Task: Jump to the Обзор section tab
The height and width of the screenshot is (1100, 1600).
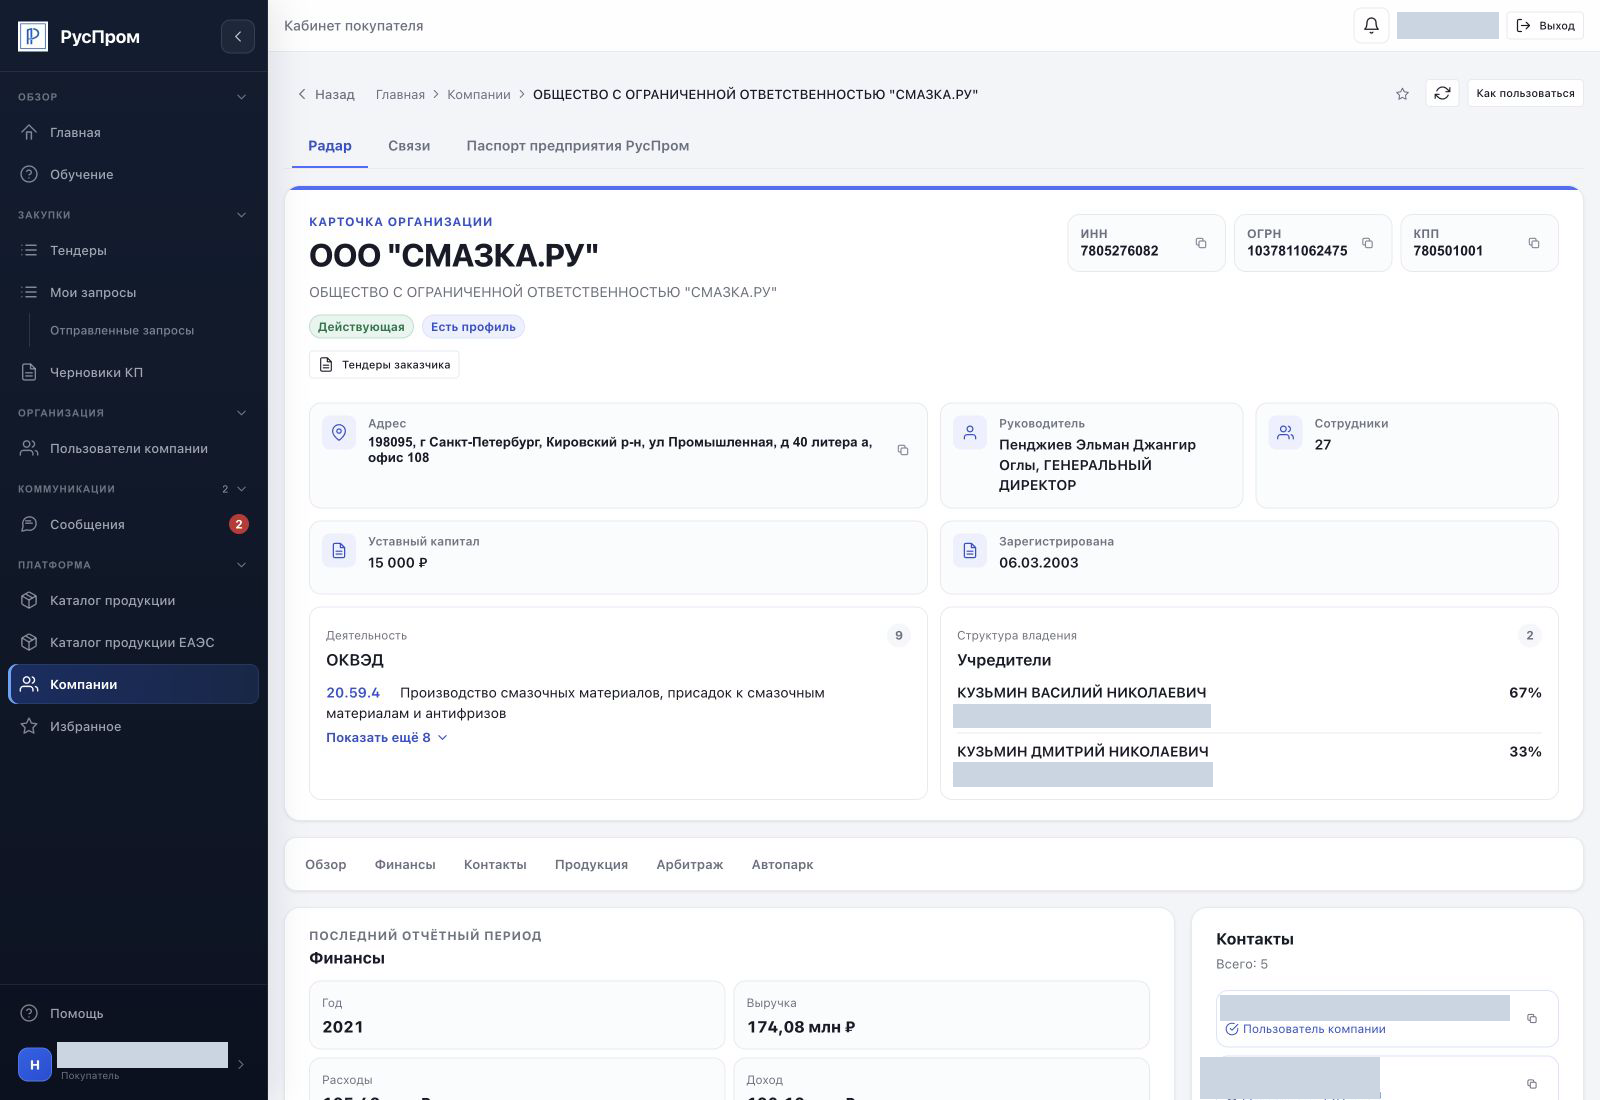Action: click(326, 864)
